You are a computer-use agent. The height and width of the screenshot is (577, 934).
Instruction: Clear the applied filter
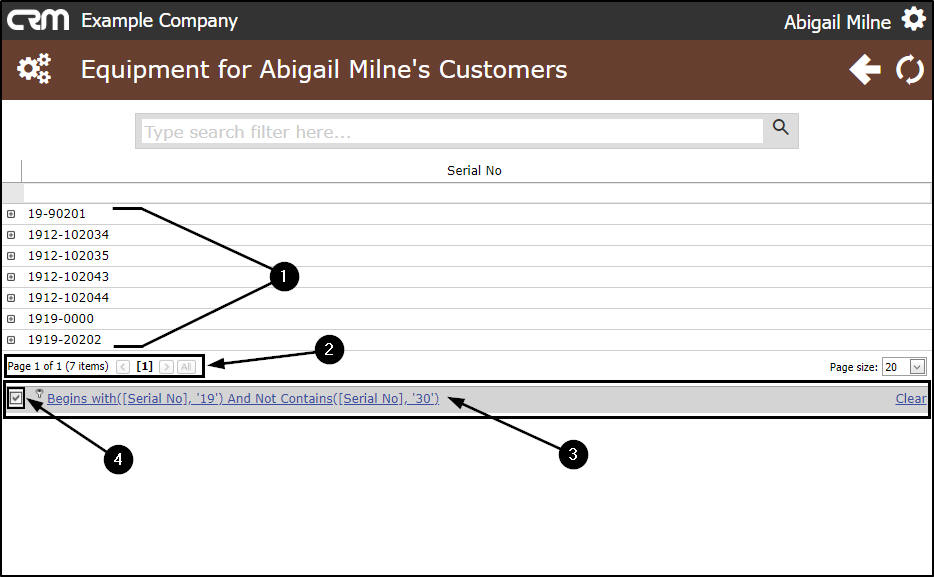coord(910,399)
